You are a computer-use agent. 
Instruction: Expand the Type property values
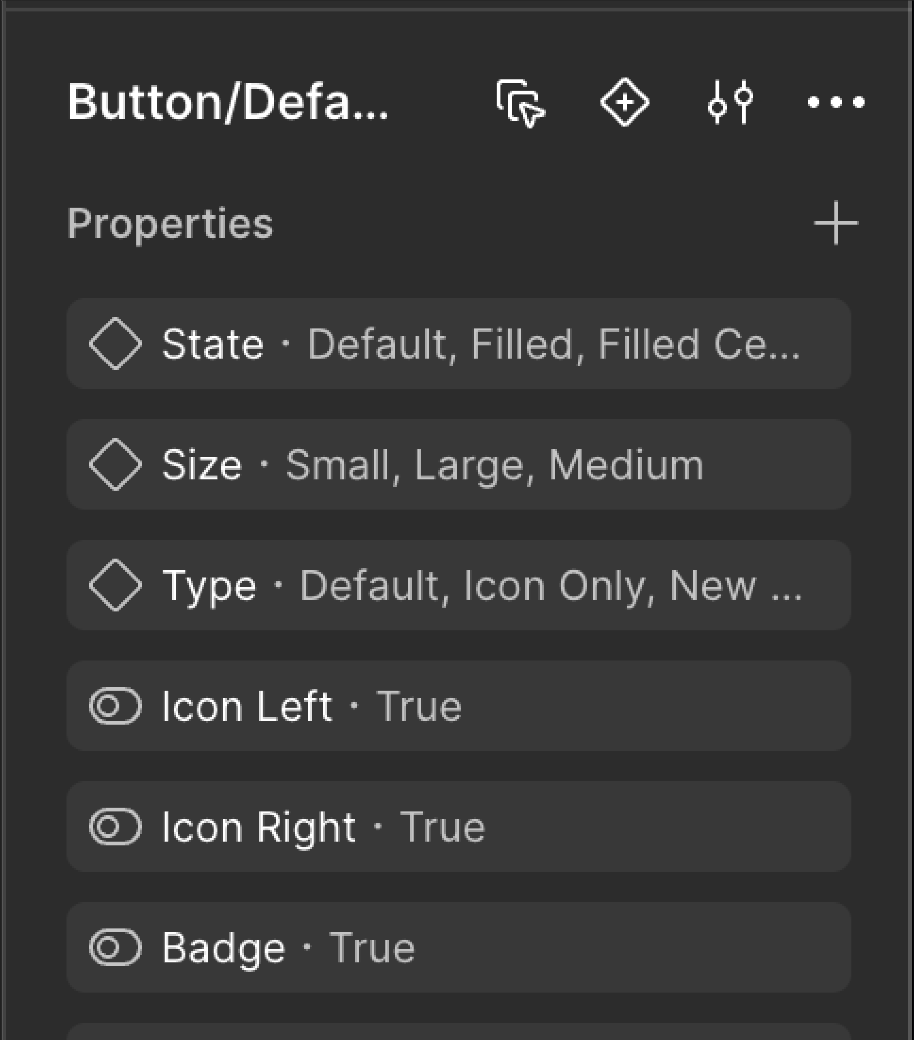coord(457,585)
